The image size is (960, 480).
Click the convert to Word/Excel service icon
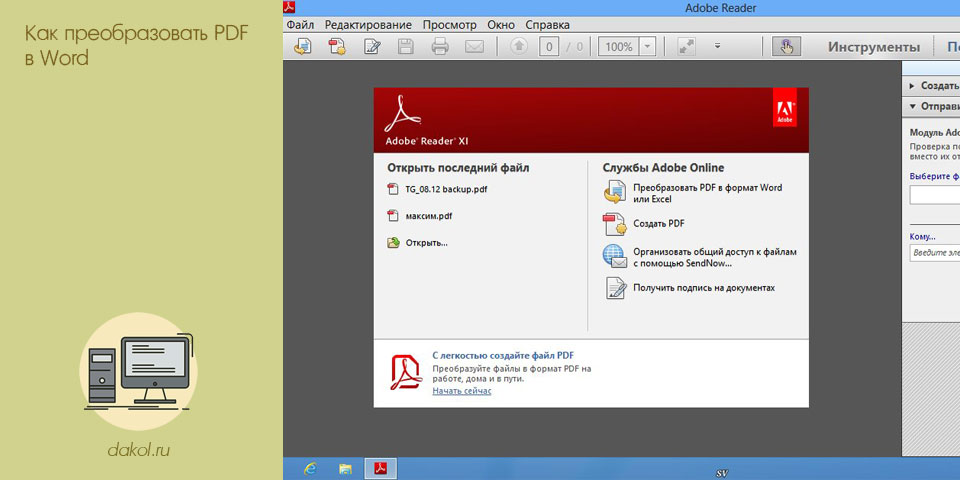pos(615,192)
